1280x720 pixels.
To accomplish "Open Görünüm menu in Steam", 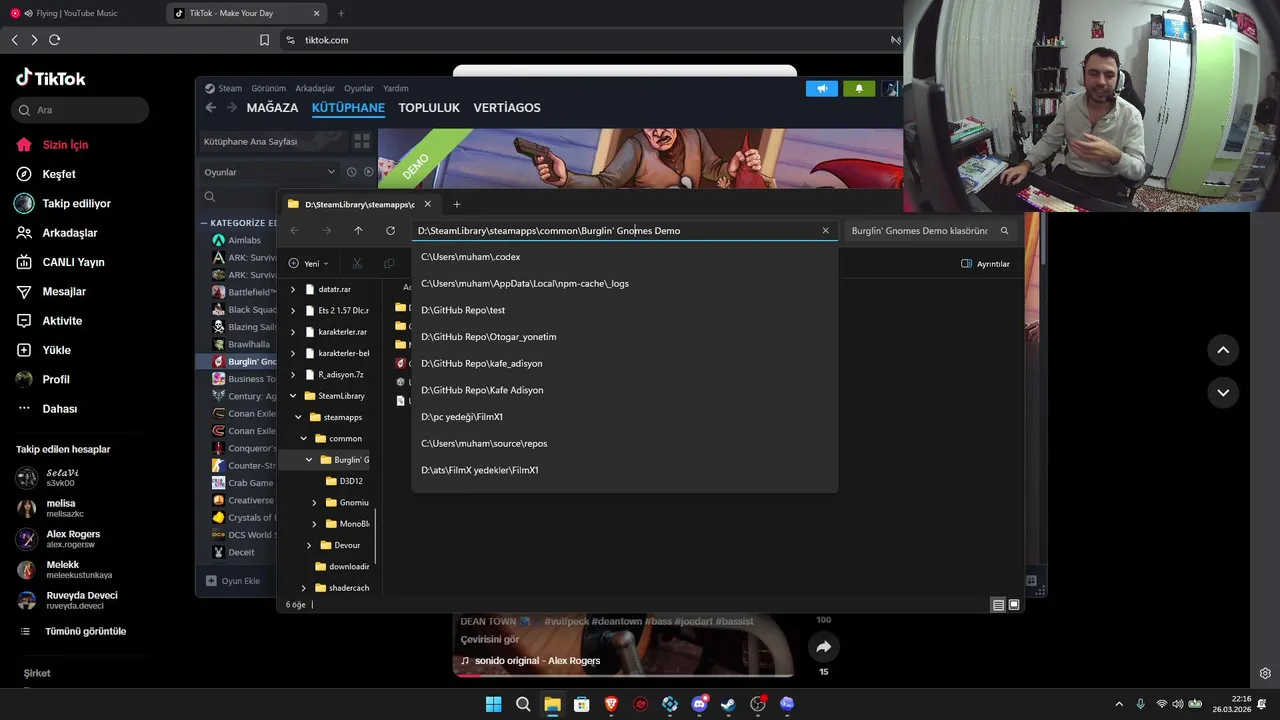I will (x=268, y=88).
